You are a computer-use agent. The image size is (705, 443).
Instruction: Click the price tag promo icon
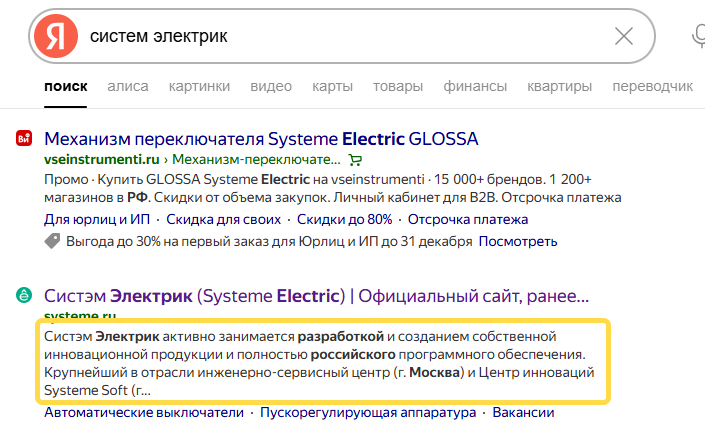pyautogui.click(x=52, y=242)
